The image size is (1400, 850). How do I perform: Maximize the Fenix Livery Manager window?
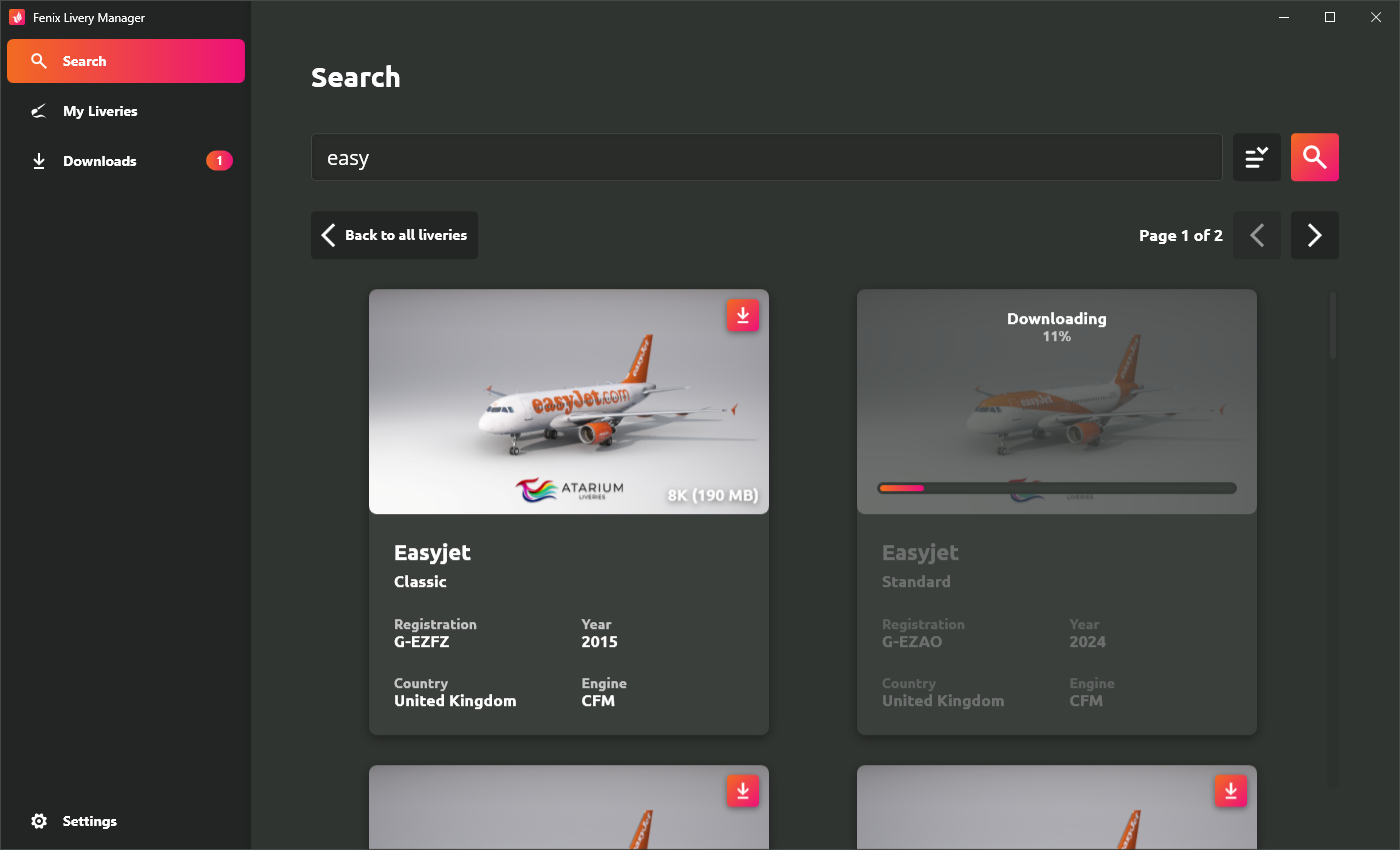pos(1329,17)
